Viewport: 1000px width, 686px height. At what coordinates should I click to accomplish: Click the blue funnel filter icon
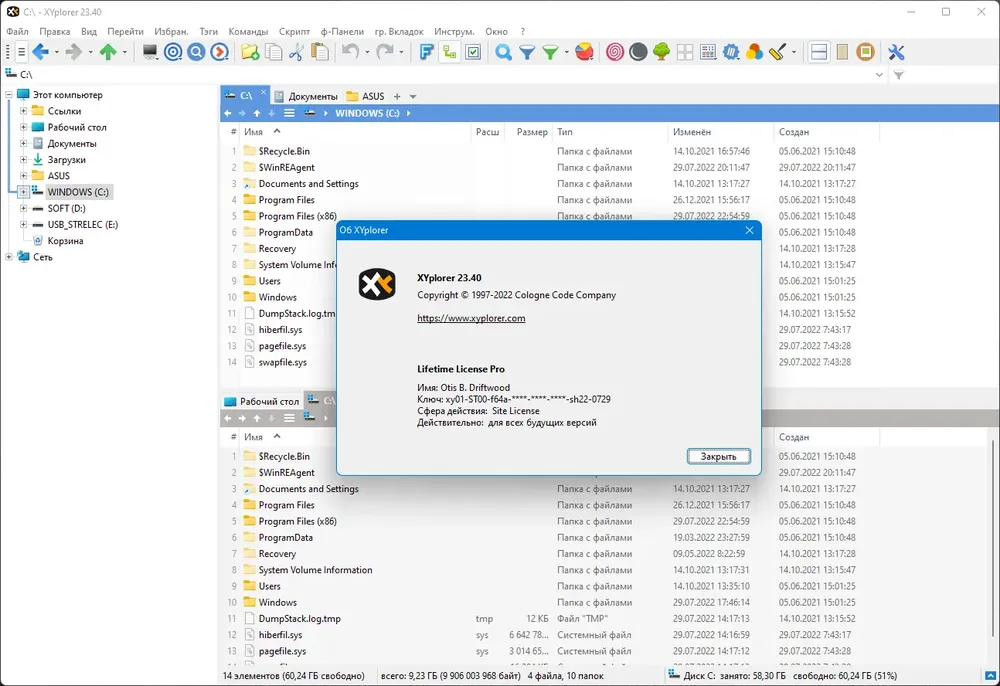click(527, 52)
